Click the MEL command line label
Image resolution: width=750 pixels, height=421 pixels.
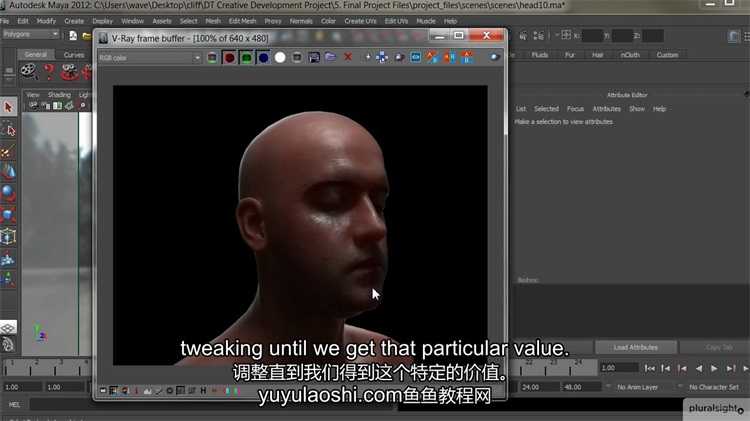point(14,405)
